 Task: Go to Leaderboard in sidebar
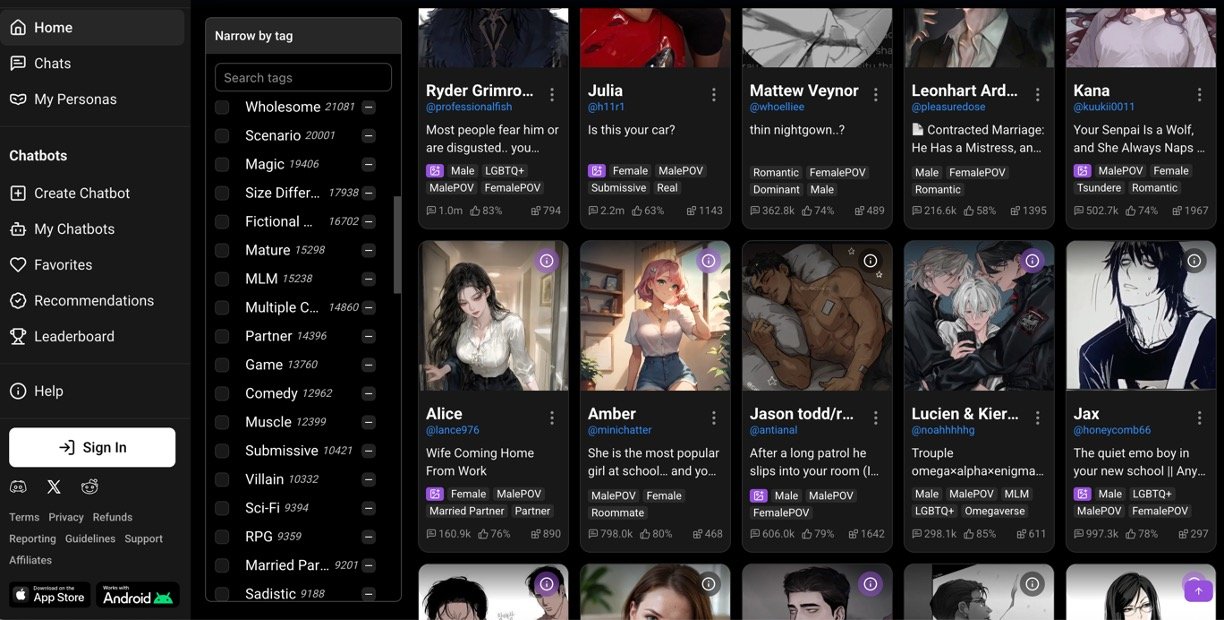[x=74, y=337]
